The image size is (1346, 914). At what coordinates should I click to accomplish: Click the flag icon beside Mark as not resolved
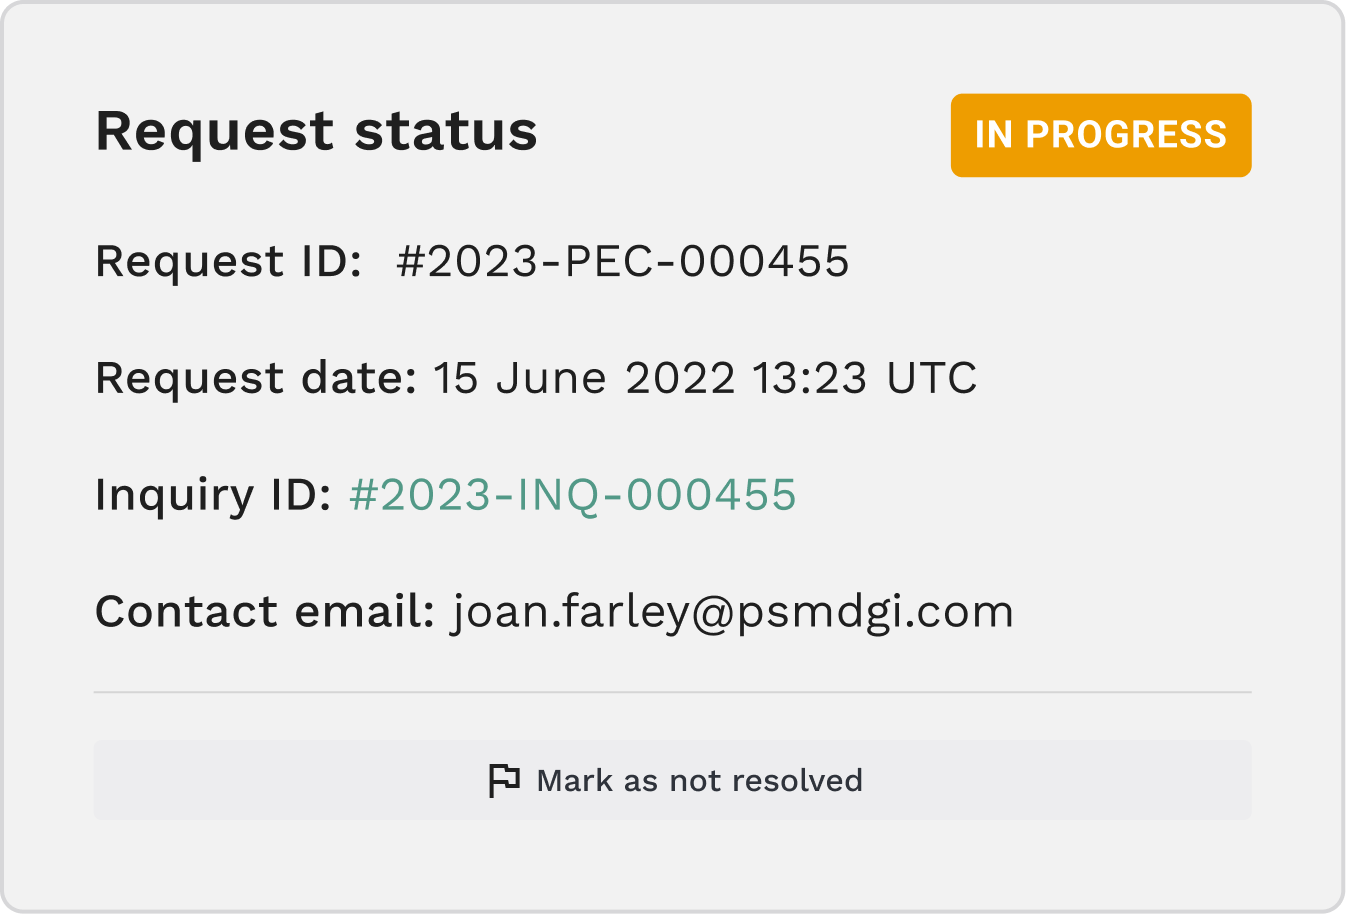pos(504,780)
